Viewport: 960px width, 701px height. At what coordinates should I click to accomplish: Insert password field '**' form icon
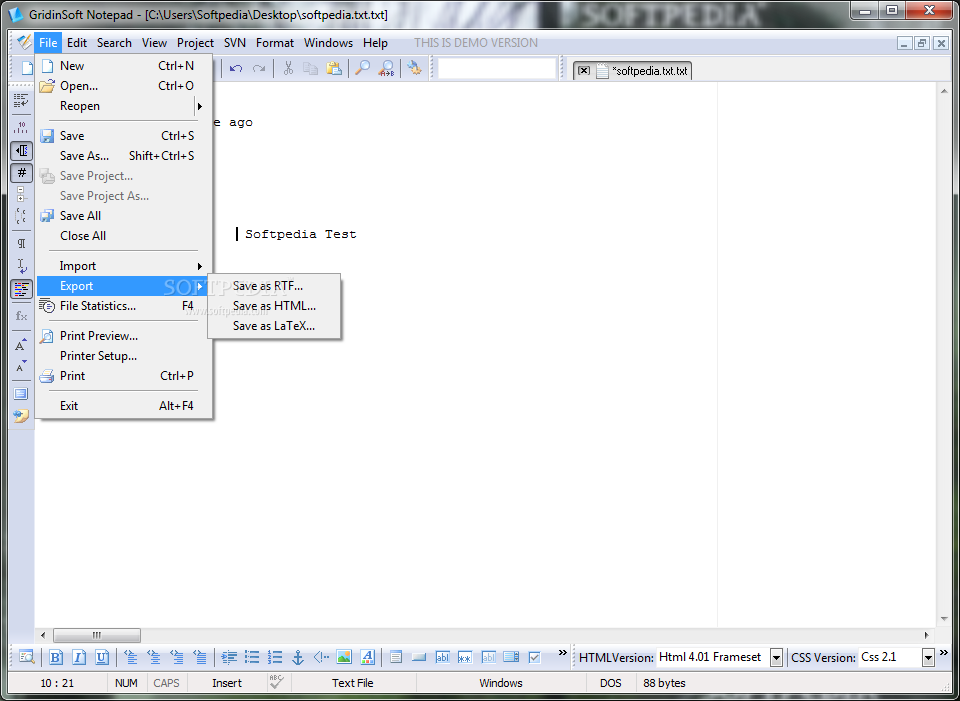click(465, 658)
